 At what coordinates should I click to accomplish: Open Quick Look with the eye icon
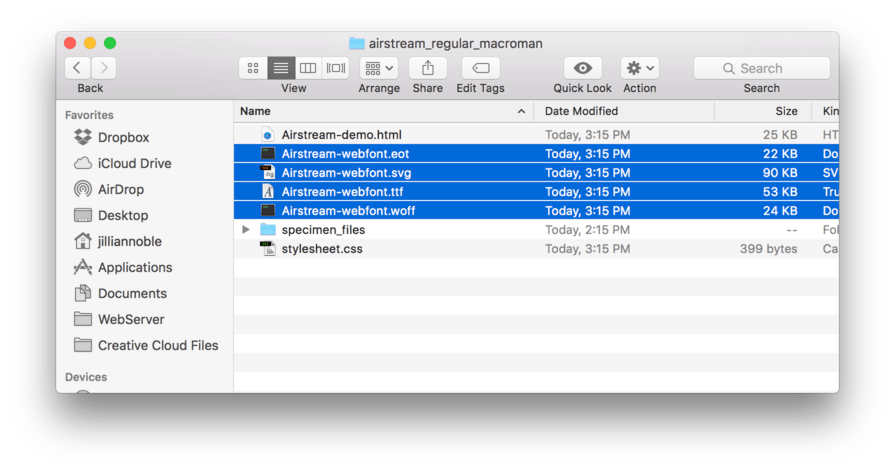point(582,68)
